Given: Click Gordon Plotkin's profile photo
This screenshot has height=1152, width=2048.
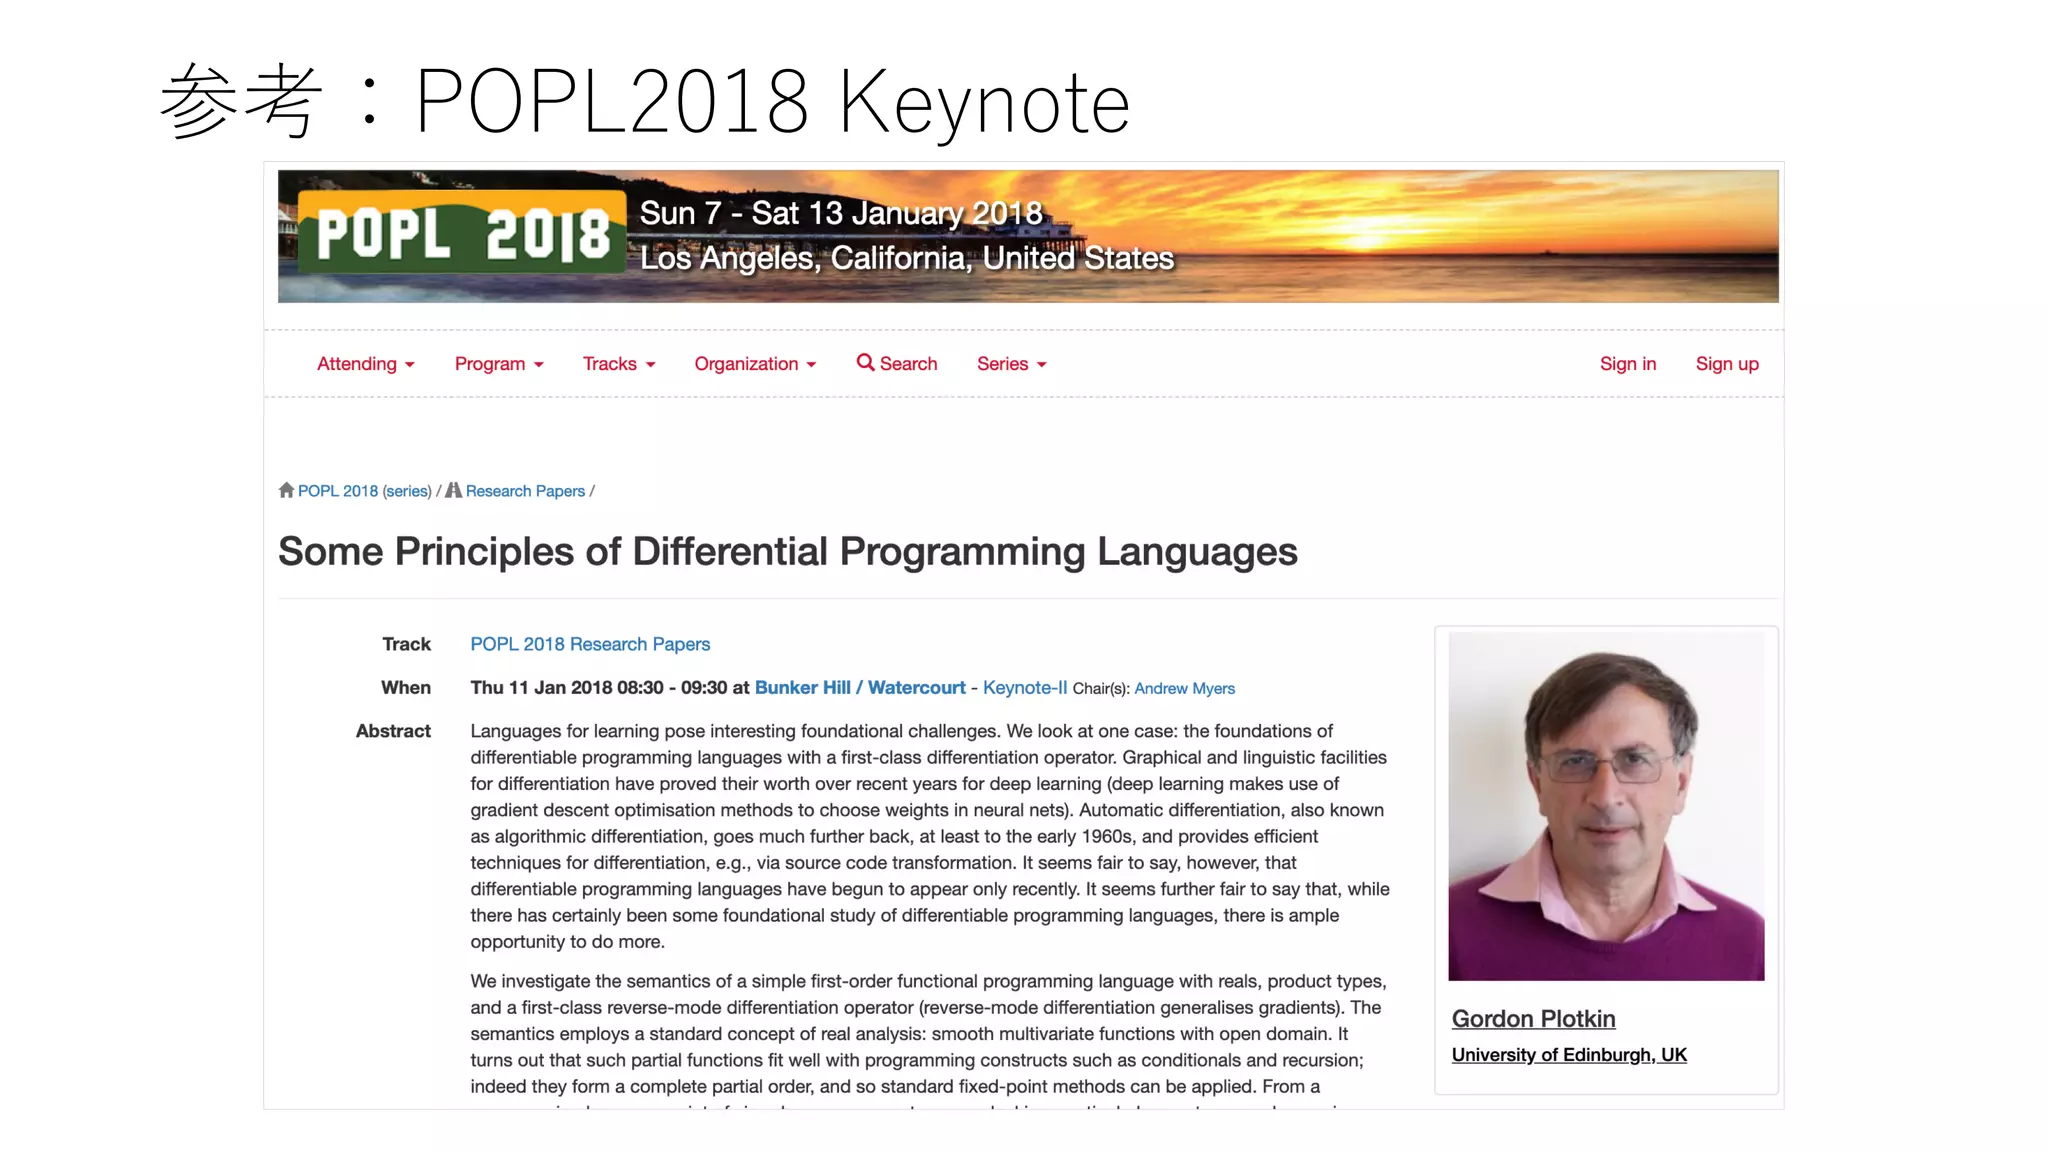Looking at the screenshot, I should coord(1606,806).
